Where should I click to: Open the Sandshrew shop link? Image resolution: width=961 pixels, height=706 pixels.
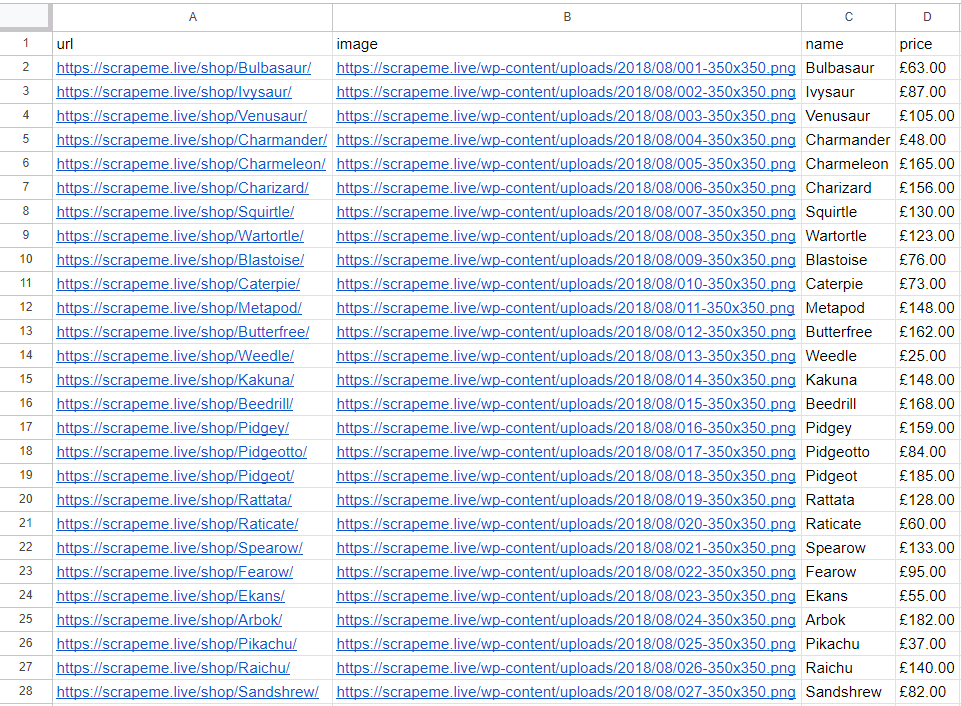(188, 692)
